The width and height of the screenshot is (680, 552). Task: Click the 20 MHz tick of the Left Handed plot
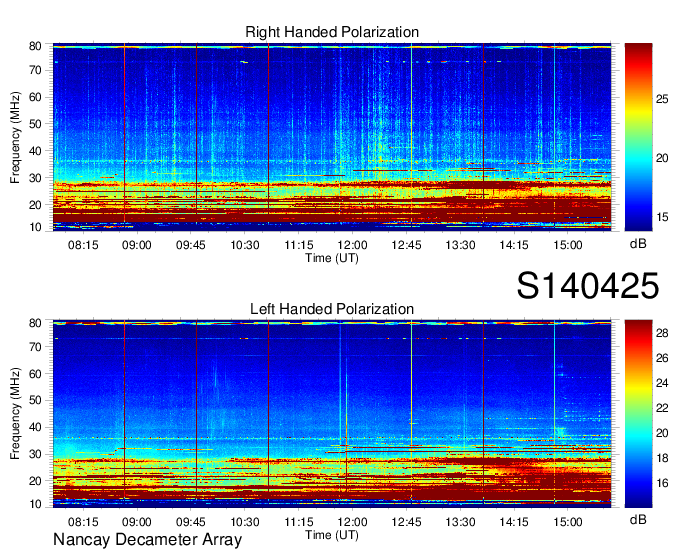pos(35,481)
